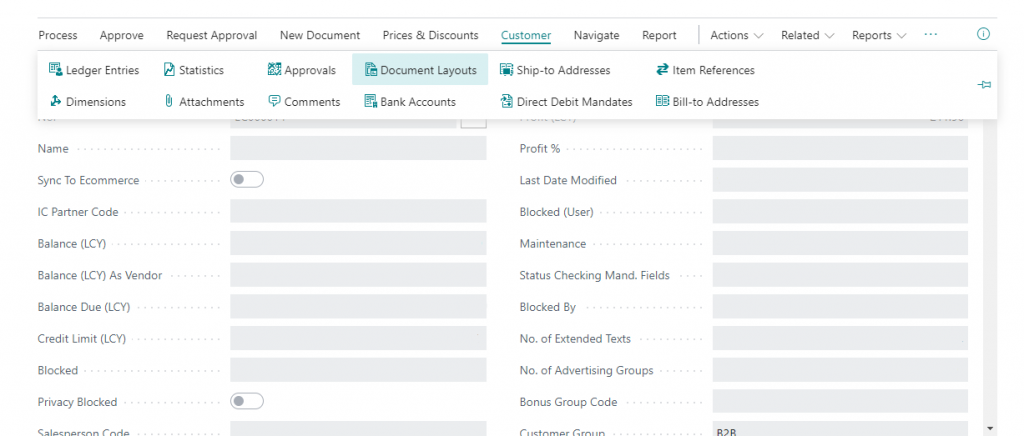Click the Document Layouts icon

point(370,70)
